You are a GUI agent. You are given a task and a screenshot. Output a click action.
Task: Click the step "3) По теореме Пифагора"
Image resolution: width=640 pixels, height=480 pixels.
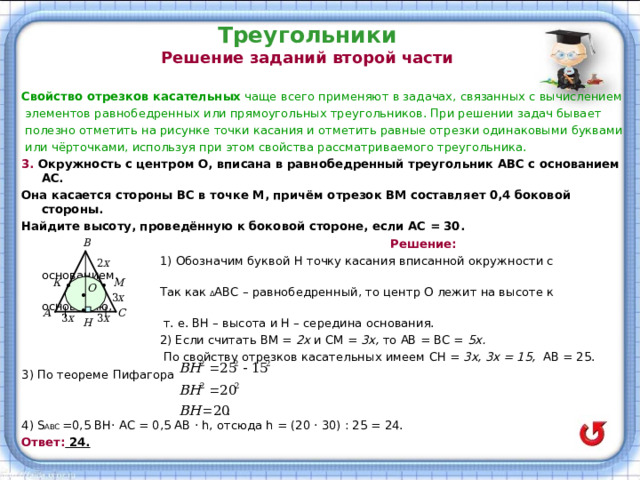click(x=98, y=375)
